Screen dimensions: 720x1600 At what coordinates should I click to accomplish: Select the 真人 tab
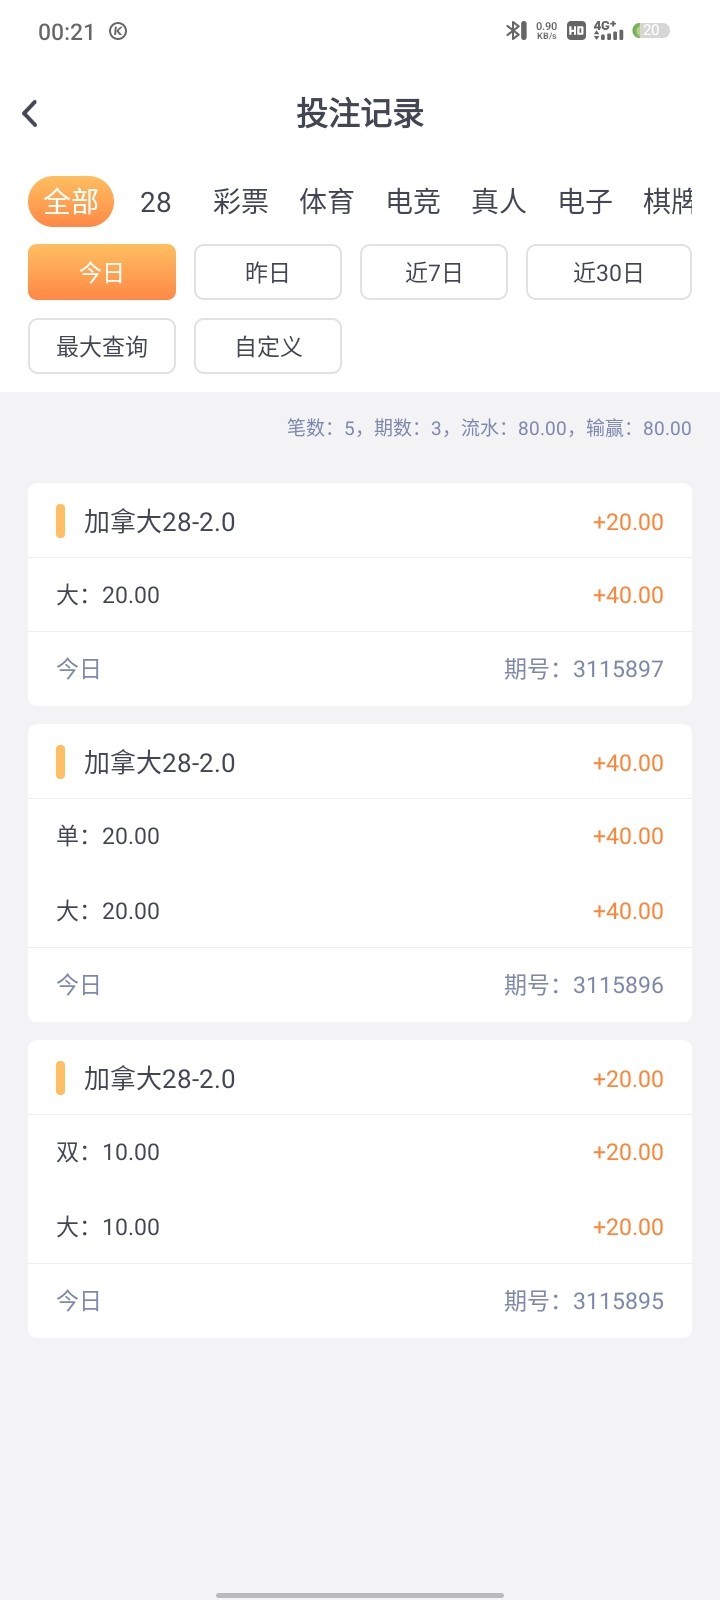(x=498, y=202)
